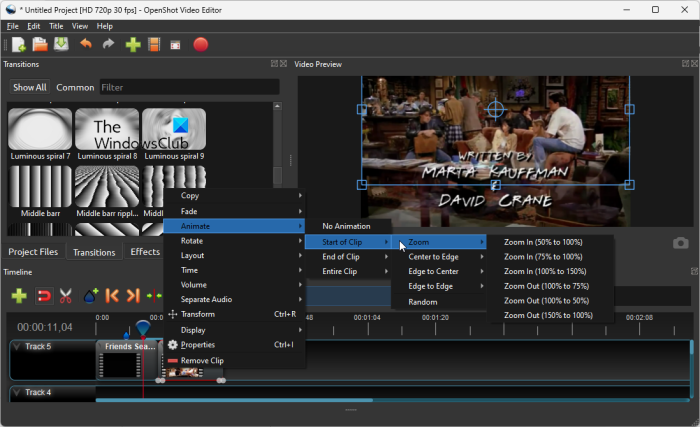Expand the Copy submenu

point(234,196)
